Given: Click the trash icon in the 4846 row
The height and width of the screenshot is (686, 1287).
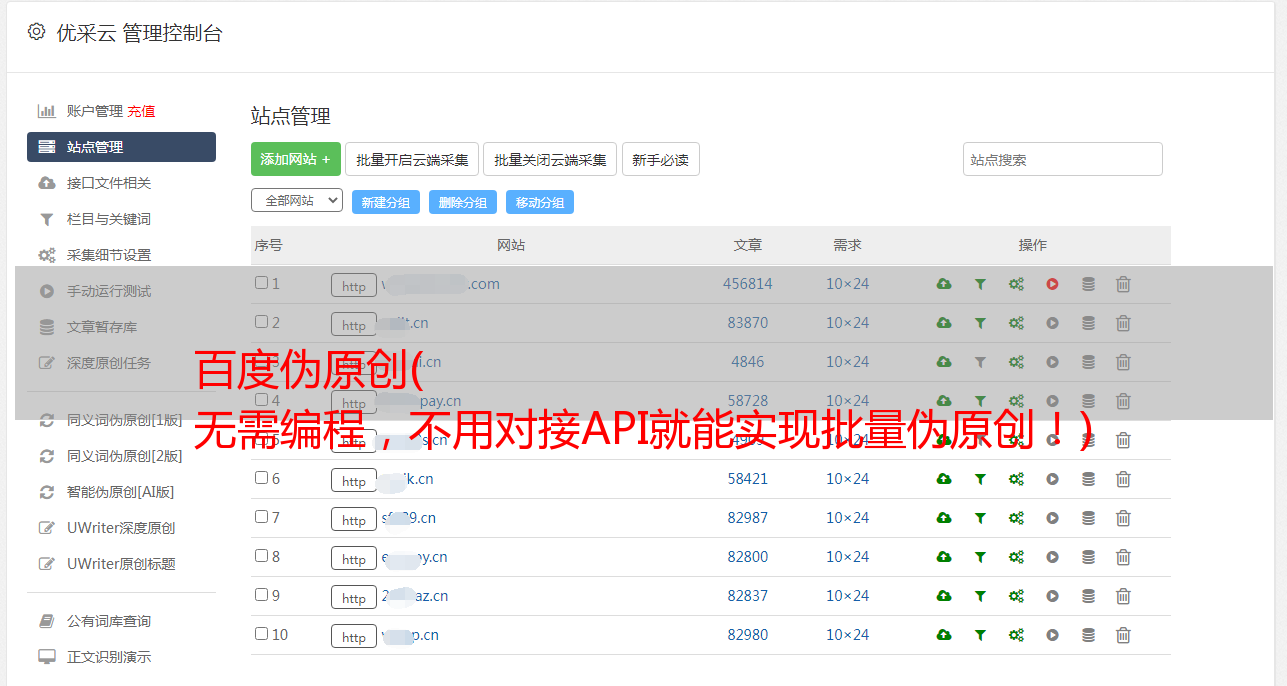Looking at the screenshot, I should coord(1123,362).
